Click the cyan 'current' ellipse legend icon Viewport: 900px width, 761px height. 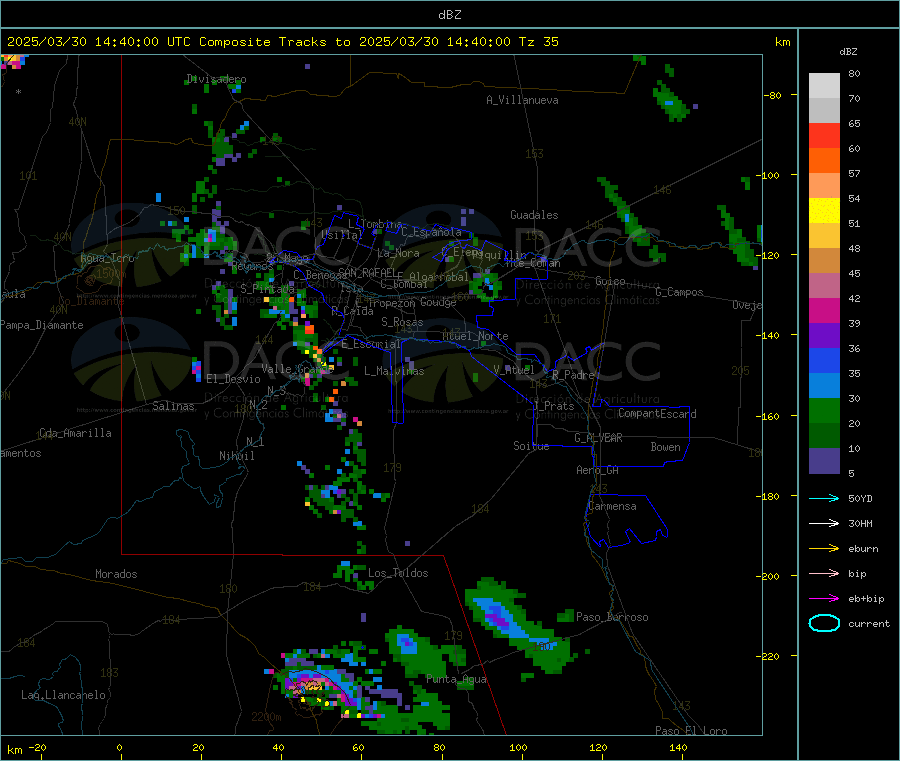click(x=824, y=623)
